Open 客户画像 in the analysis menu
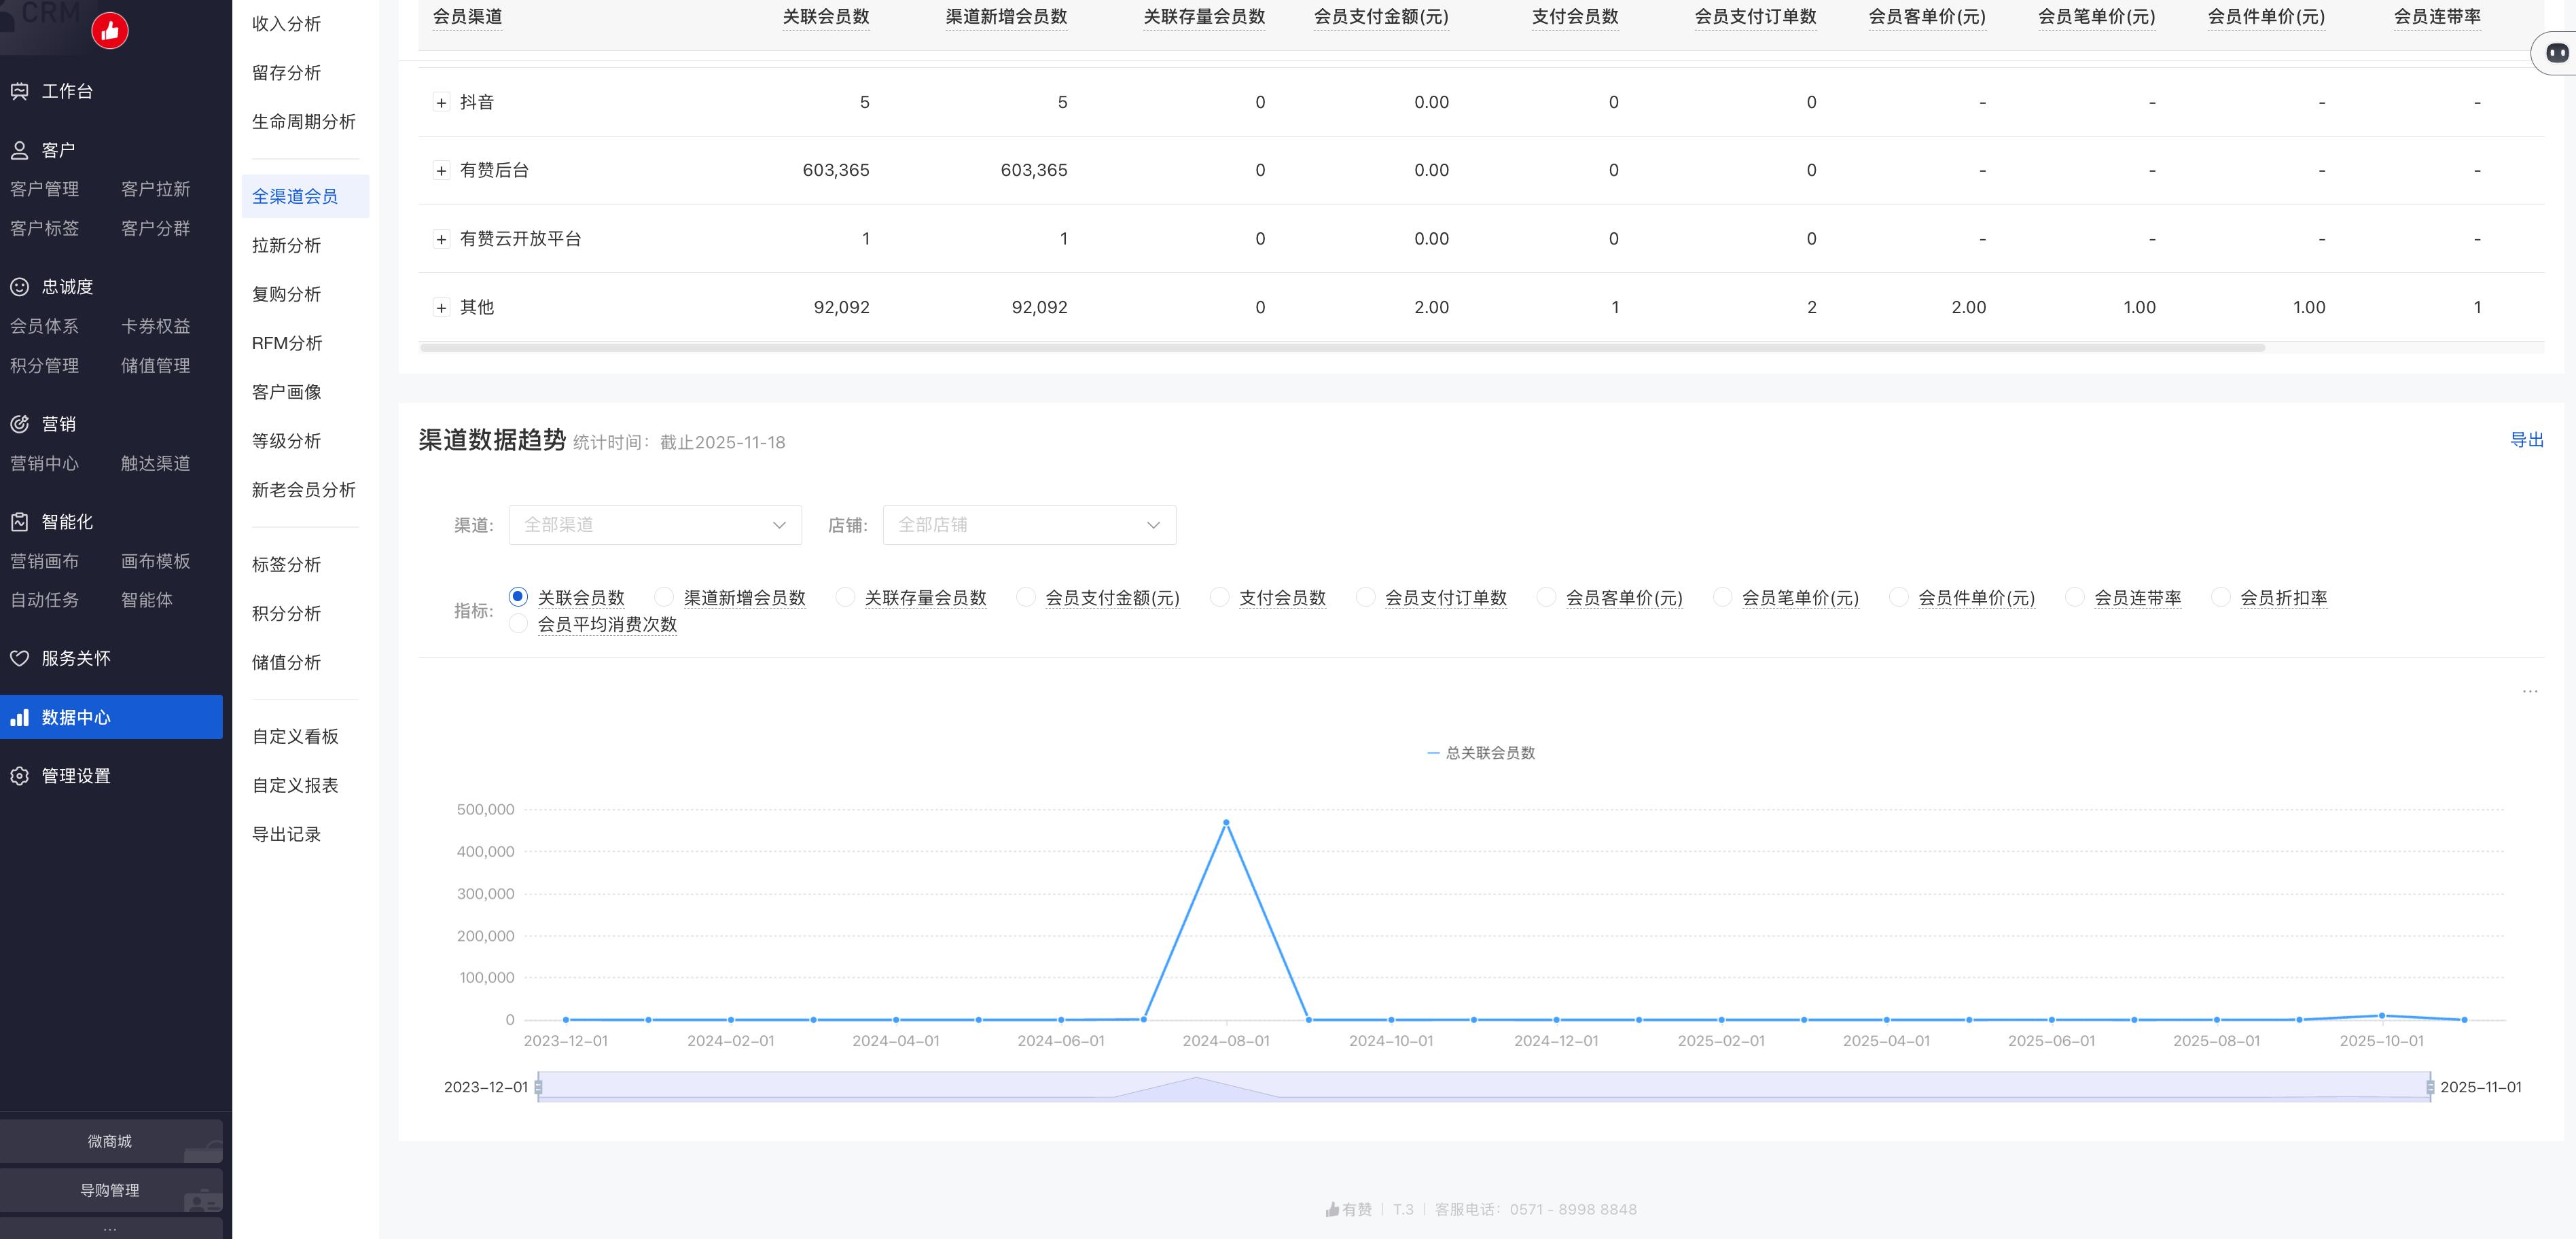Image resolution: width=2576 pixels, height=1239 pixels. [287, 392]
